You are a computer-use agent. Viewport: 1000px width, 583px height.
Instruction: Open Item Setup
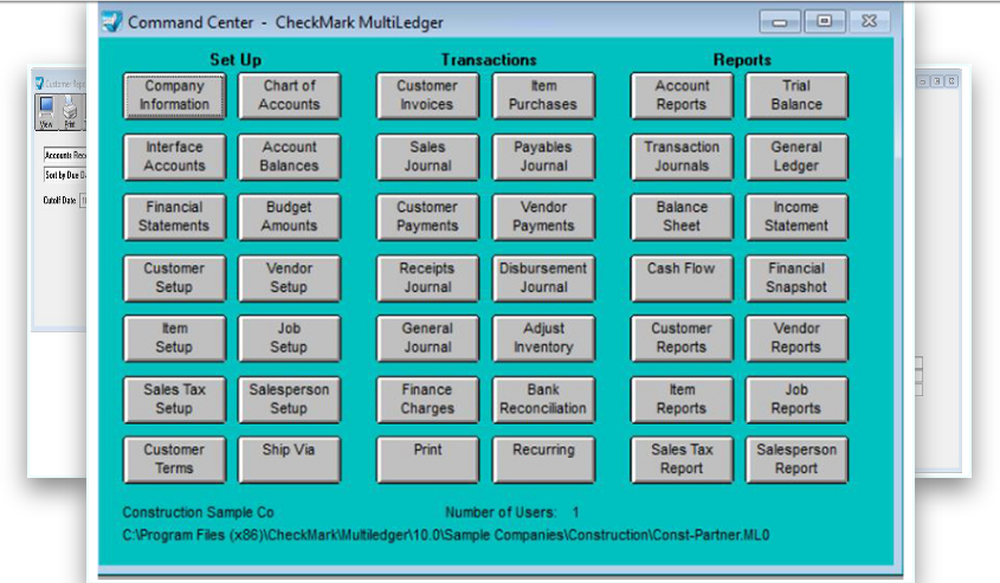pyautogui.click(x=174, y=338)
